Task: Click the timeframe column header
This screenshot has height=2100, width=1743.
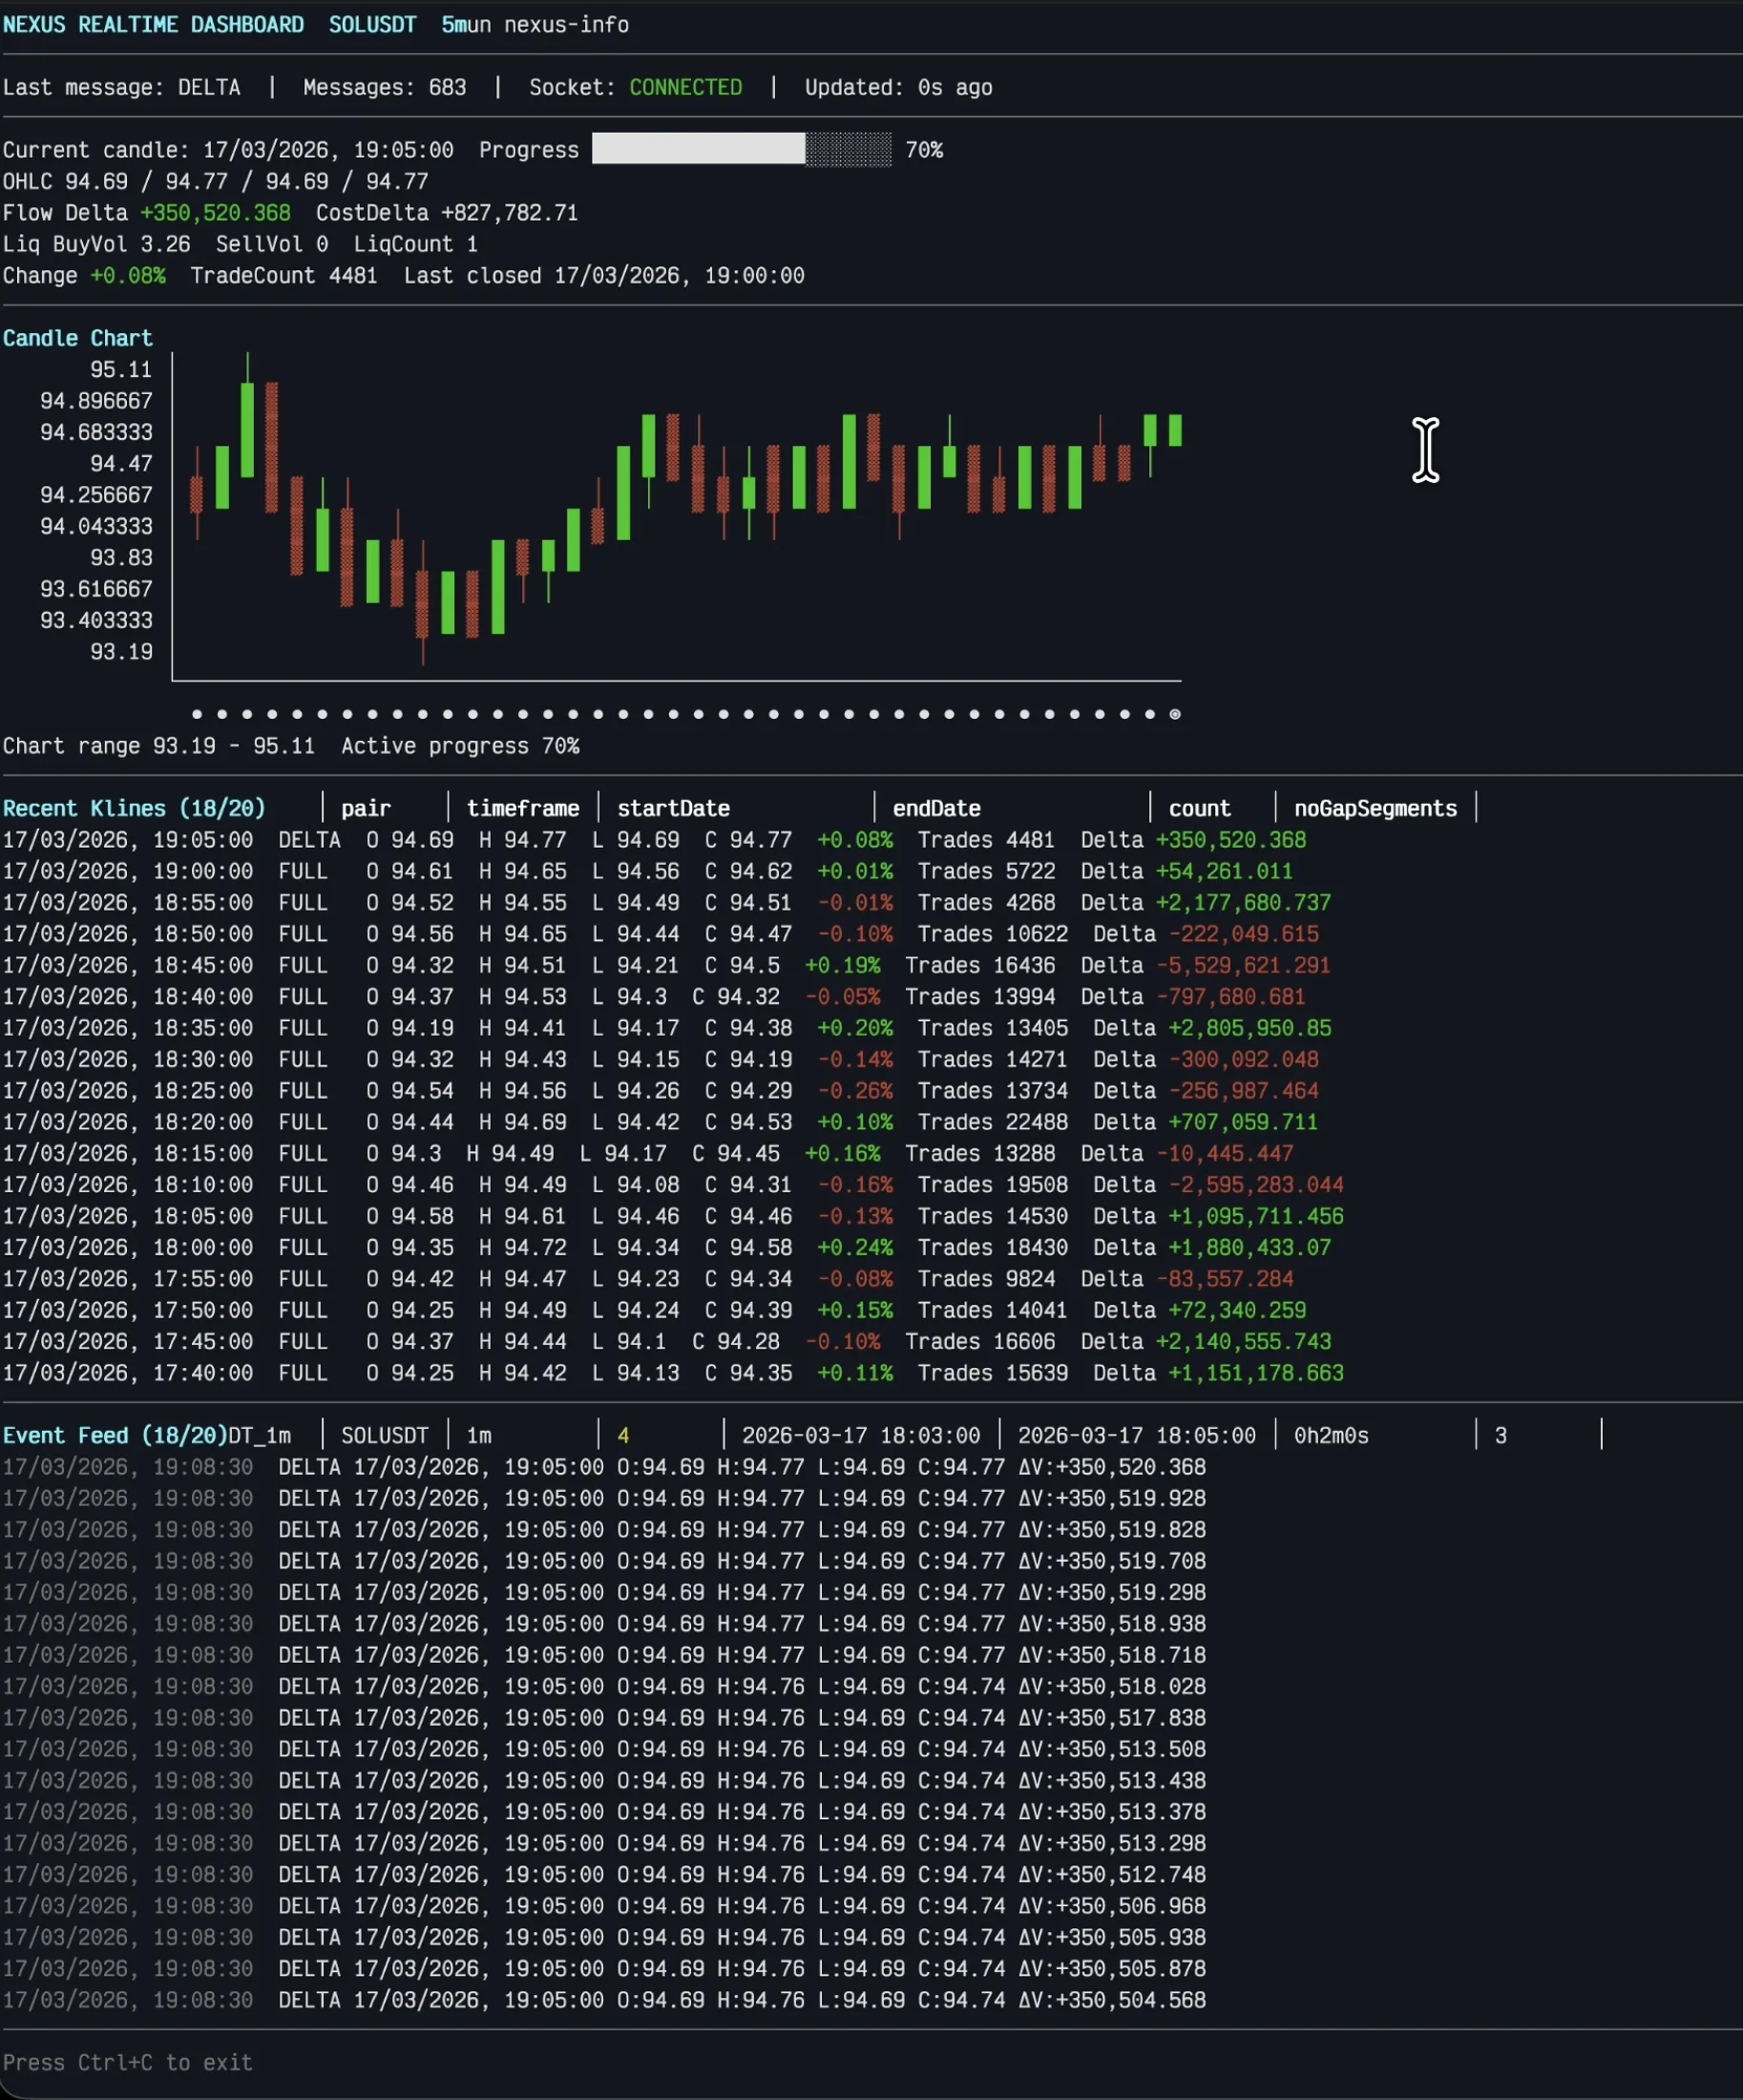Action: tap(523, 808)
